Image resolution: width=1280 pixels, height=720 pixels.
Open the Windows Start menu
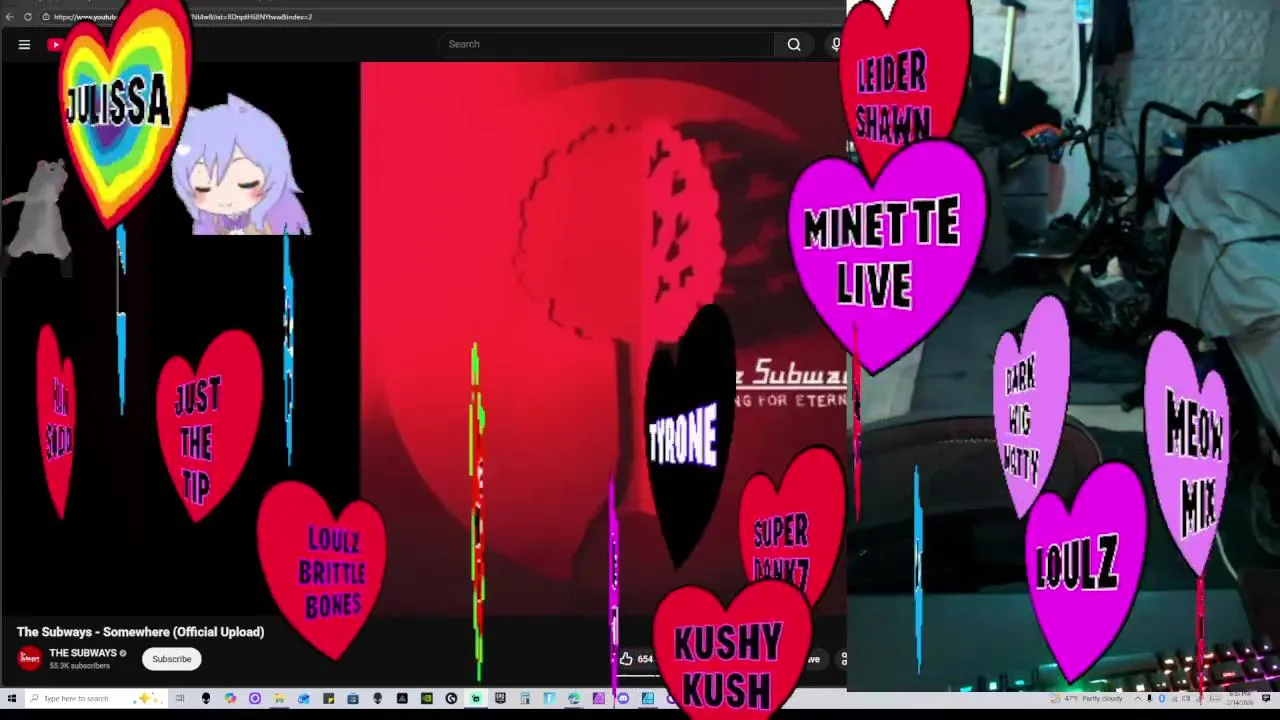[x=11, y=698]
